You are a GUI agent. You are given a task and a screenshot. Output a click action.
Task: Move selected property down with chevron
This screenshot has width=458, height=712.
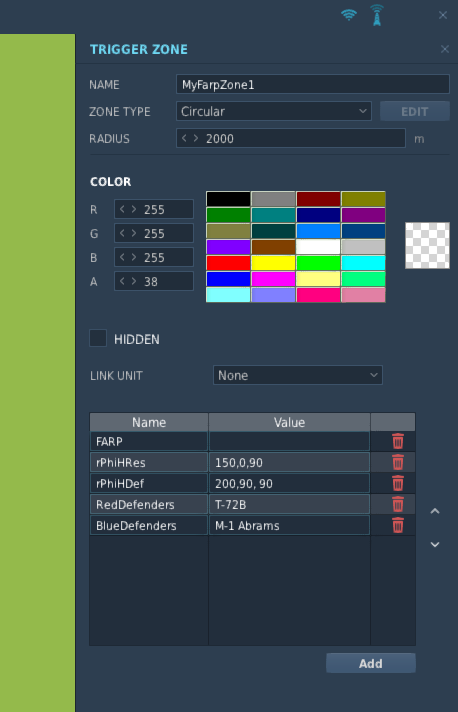tap(435, 544)
